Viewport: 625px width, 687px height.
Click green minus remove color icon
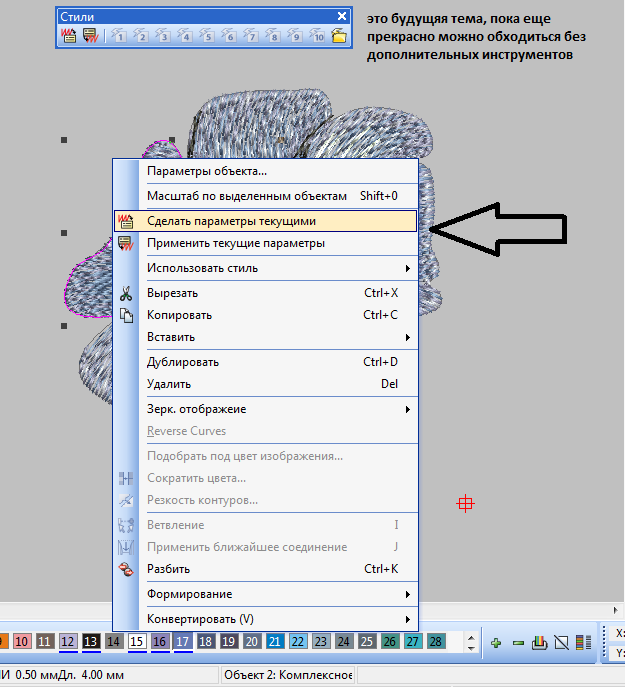(x=518, y=643)
